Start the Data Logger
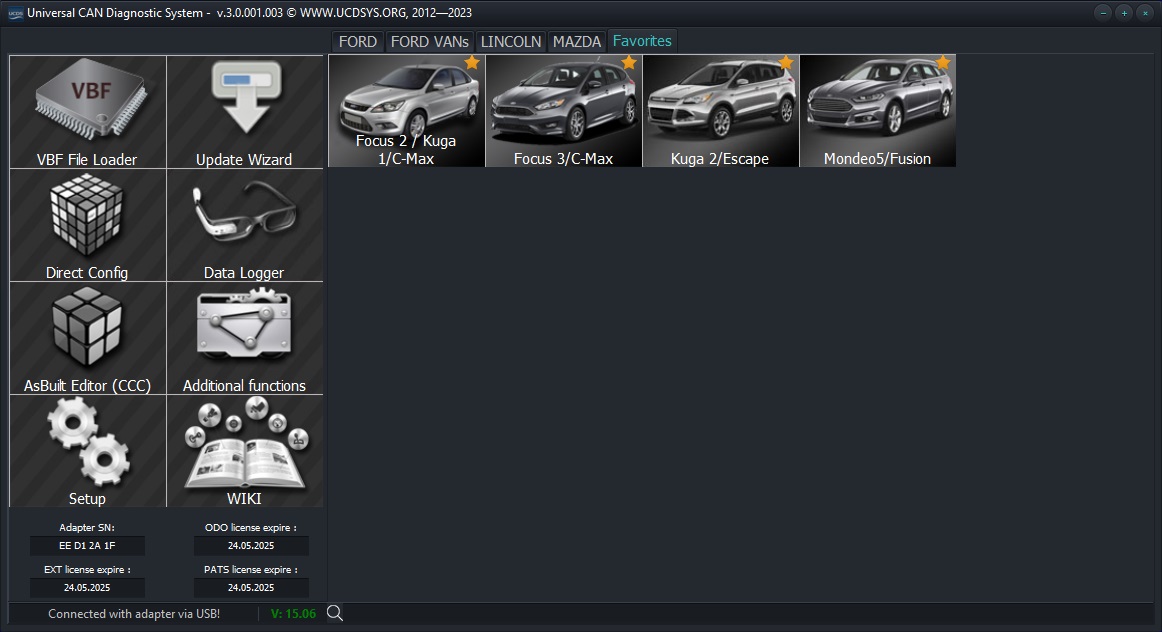The height and width of the screenshot is (632, 1162). click(244, 225)
